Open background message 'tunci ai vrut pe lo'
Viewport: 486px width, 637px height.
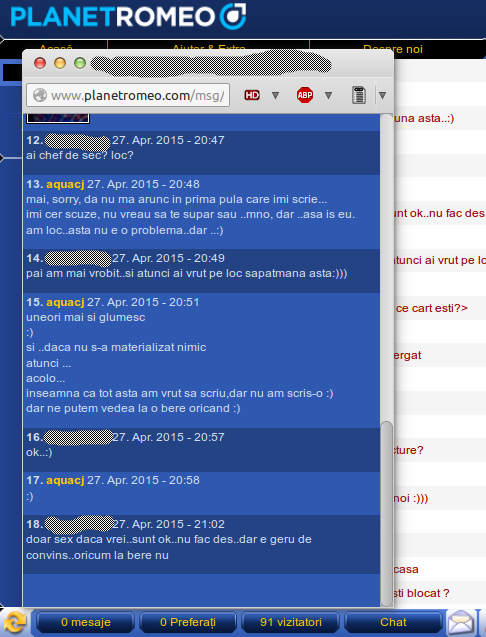(x=439, y=260)
